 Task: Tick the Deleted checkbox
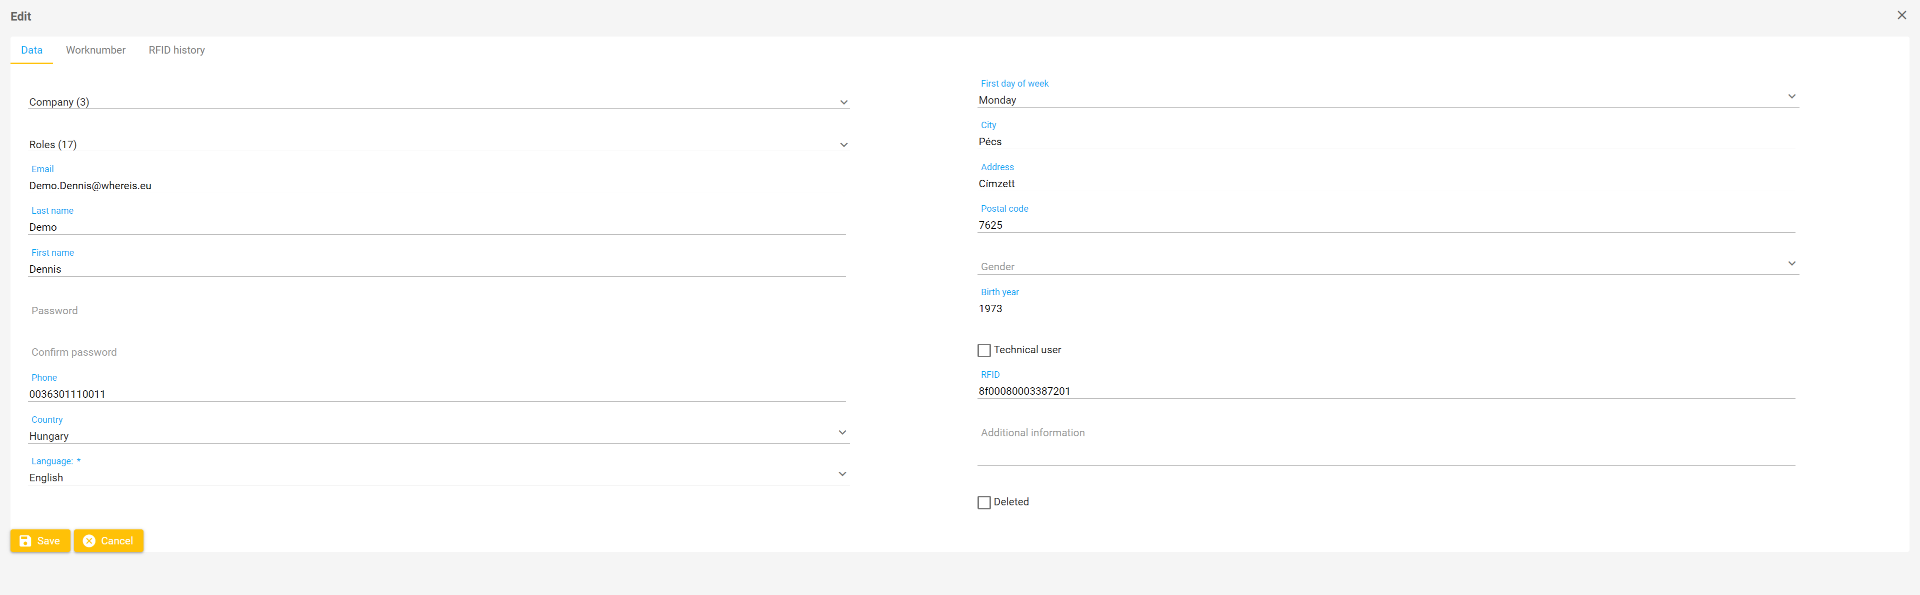(984, 503)
